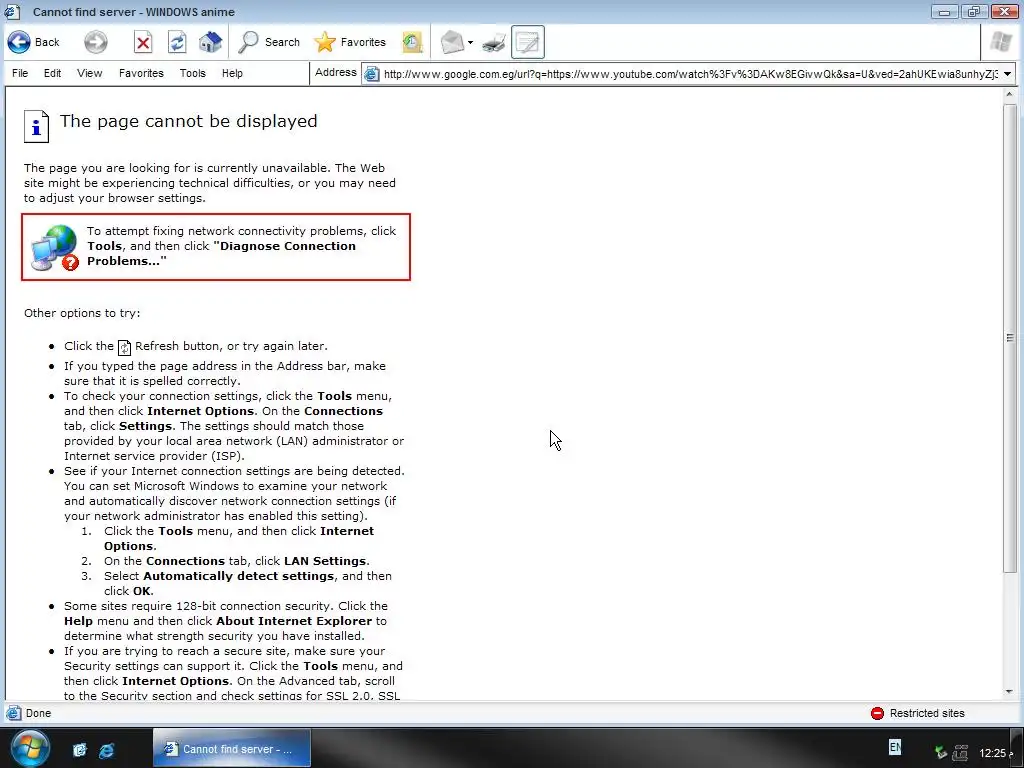The width and height of the screenshot is (1024, 768).
Task: Click the info icon beside page heading
Action: pos(37,126)
